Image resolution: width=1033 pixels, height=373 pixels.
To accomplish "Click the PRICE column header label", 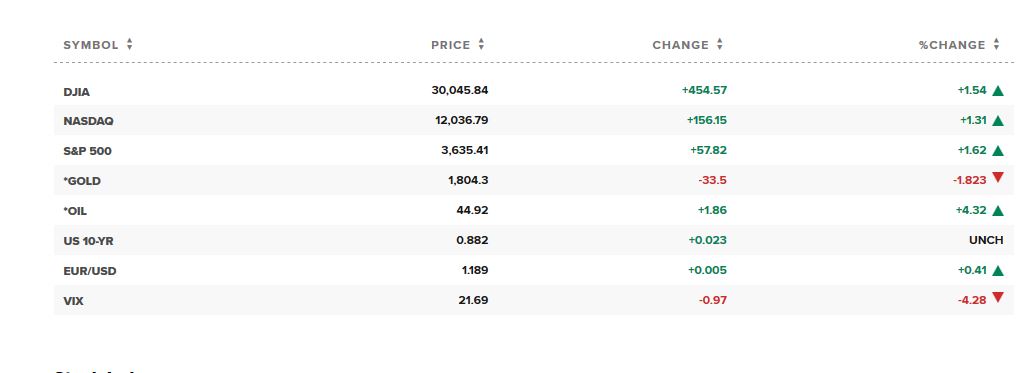I will click(451, 45).
